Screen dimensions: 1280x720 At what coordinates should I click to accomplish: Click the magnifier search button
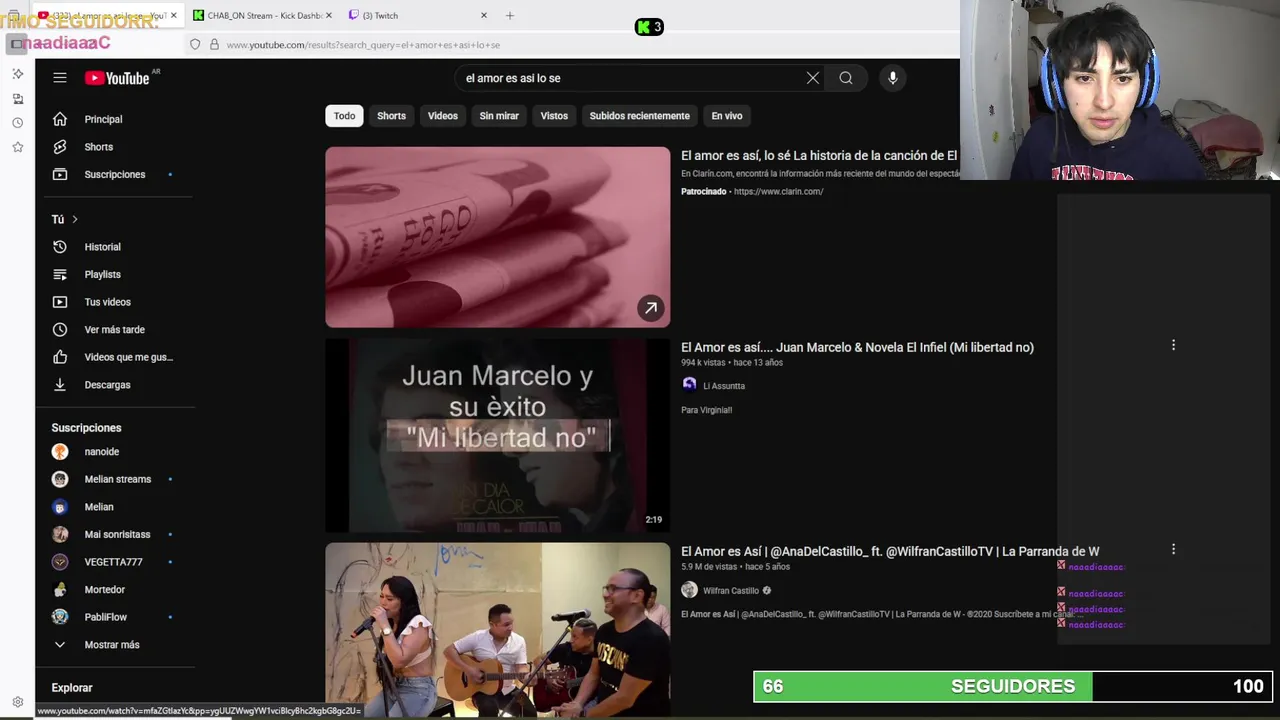(x=846, y=78)
